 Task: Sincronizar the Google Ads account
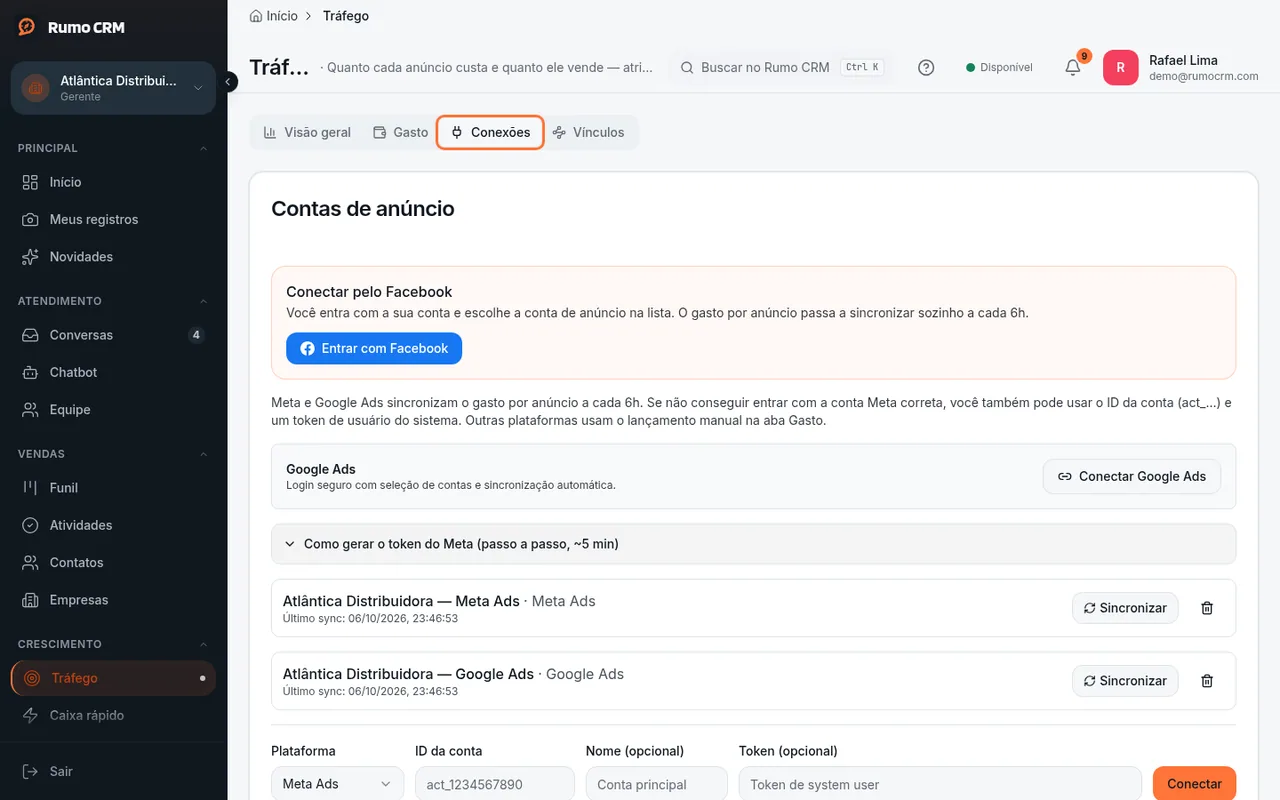[1125, 681]
